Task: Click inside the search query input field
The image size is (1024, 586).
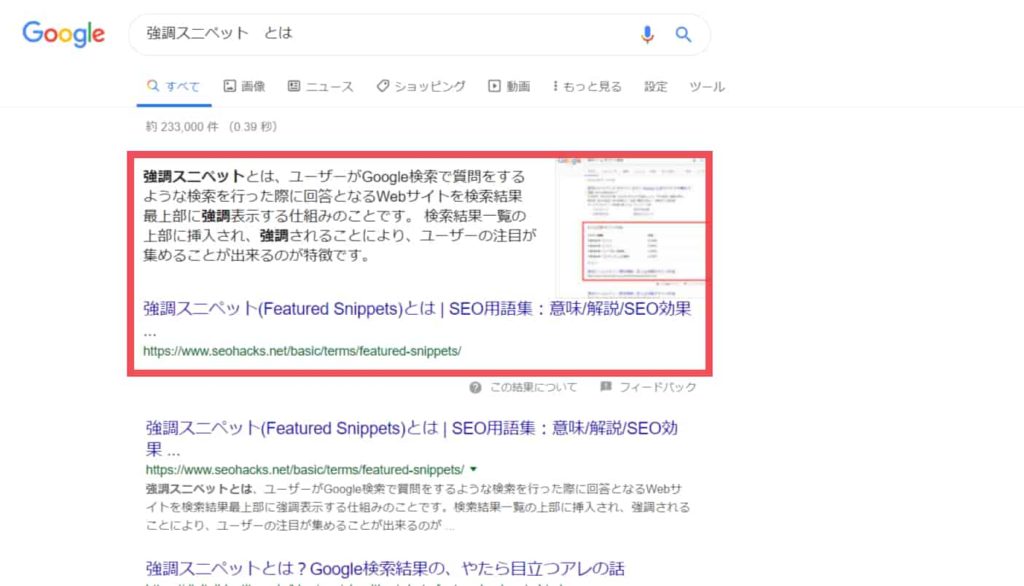Action: click(380, 34)
